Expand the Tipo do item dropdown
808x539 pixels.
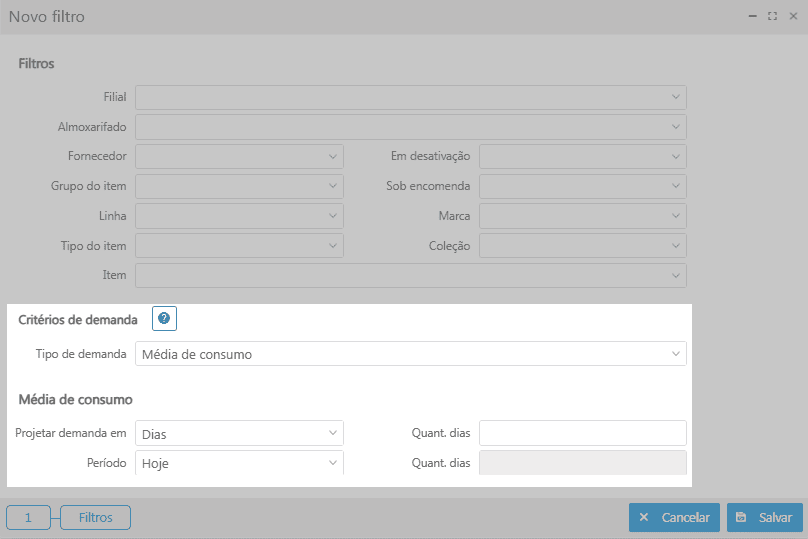coord(239,246)
